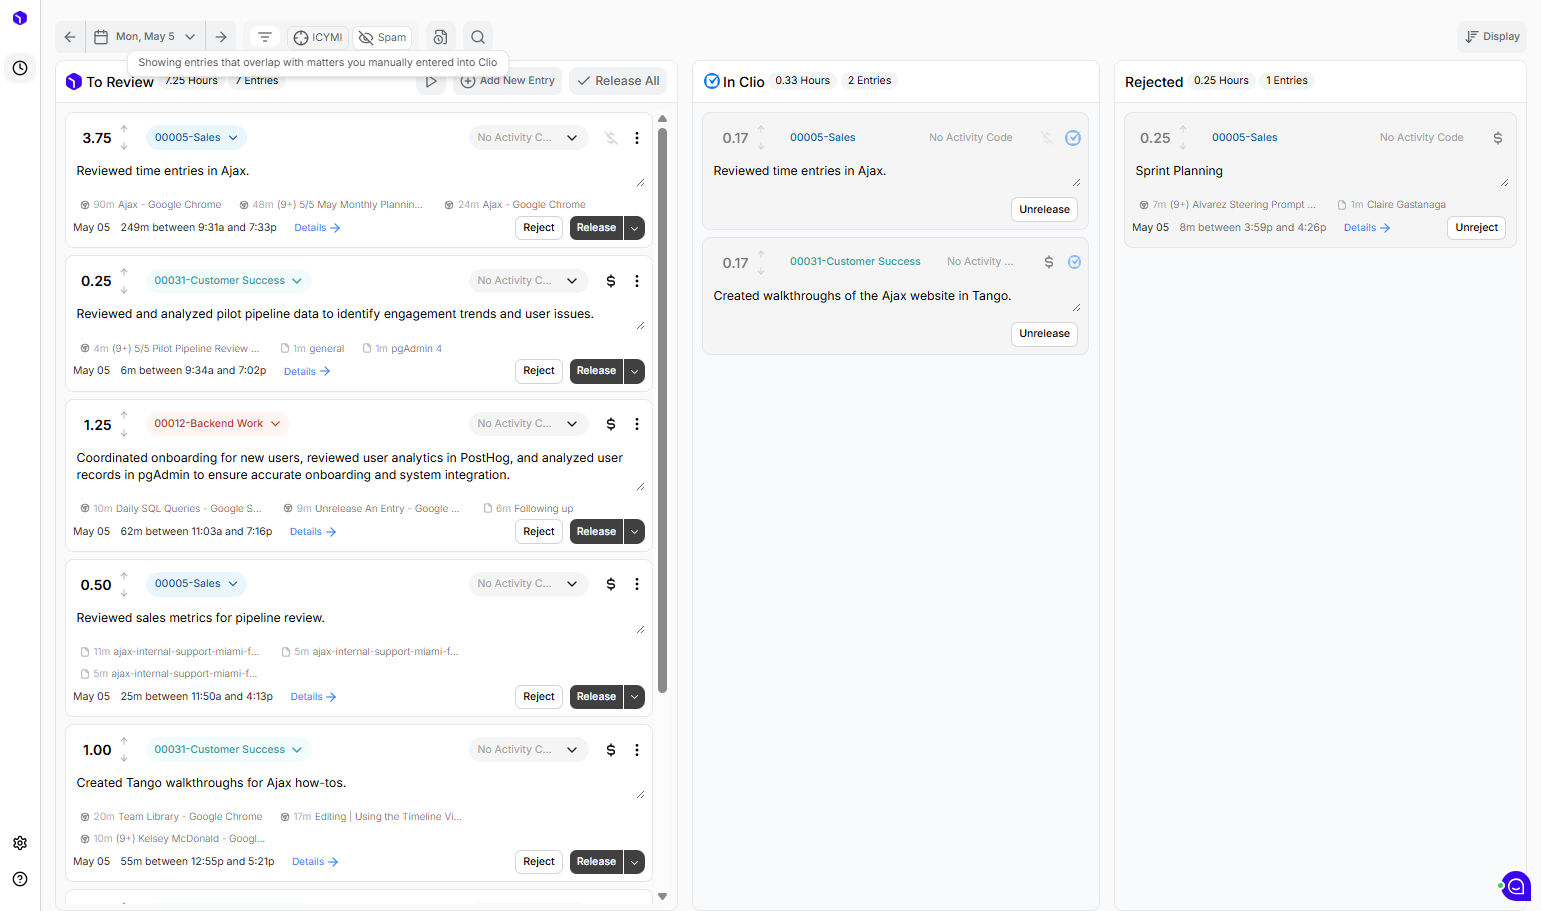Open more options for 0.25 Customer Success entry
This screenshot has height=911, width=1541.
coord(637,281)
